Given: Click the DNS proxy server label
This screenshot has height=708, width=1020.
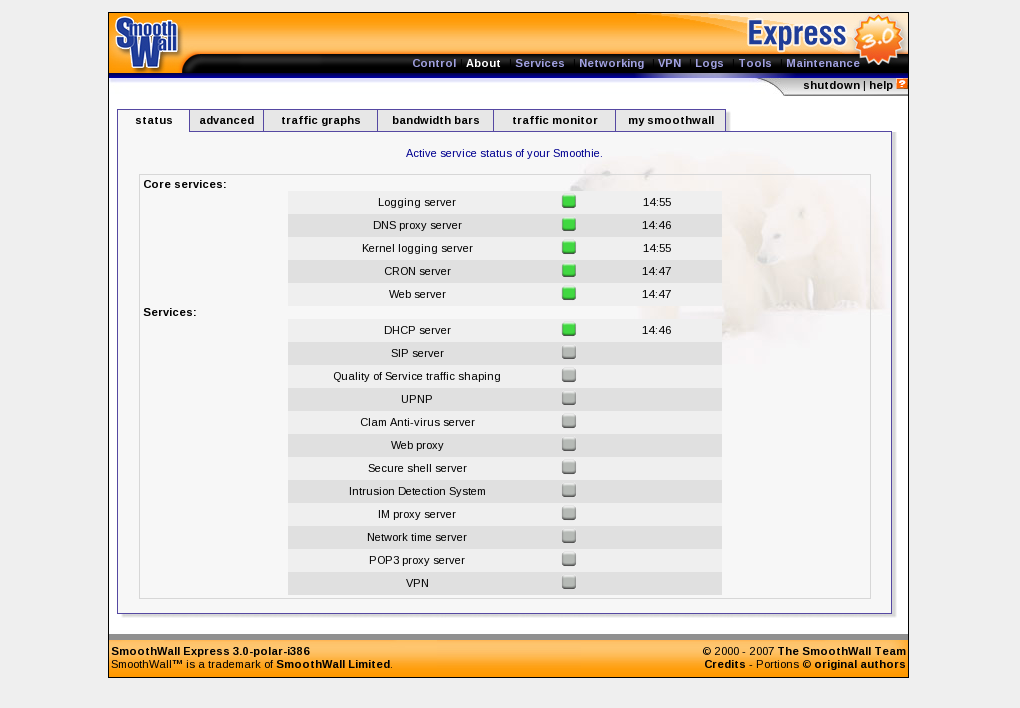Looking at the screenshot, I should 417,225.
